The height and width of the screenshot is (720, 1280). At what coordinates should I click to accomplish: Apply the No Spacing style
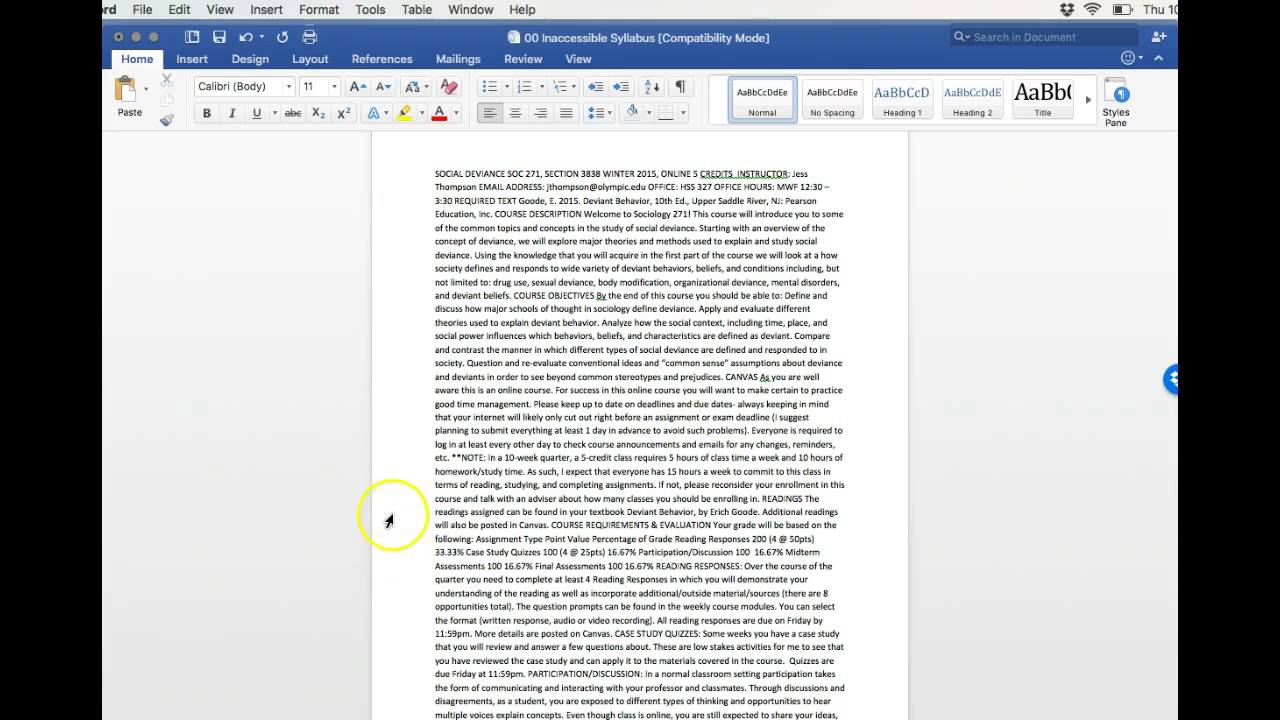(832, 100)
